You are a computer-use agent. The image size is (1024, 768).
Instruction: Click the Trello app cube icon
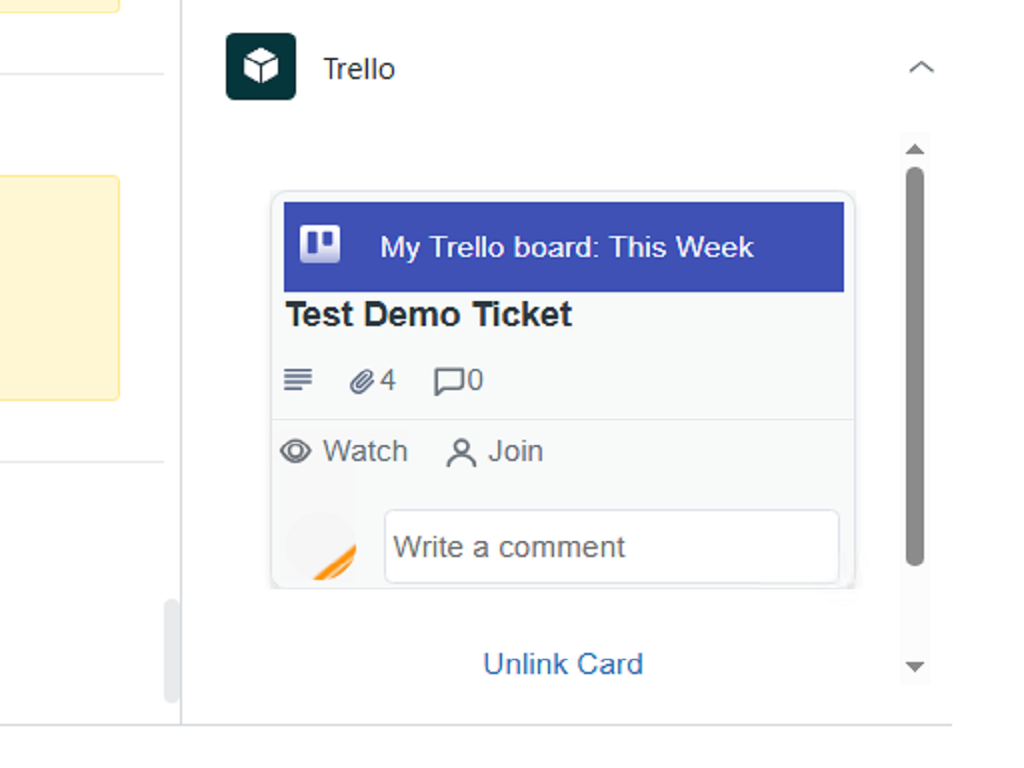[261, 67]
